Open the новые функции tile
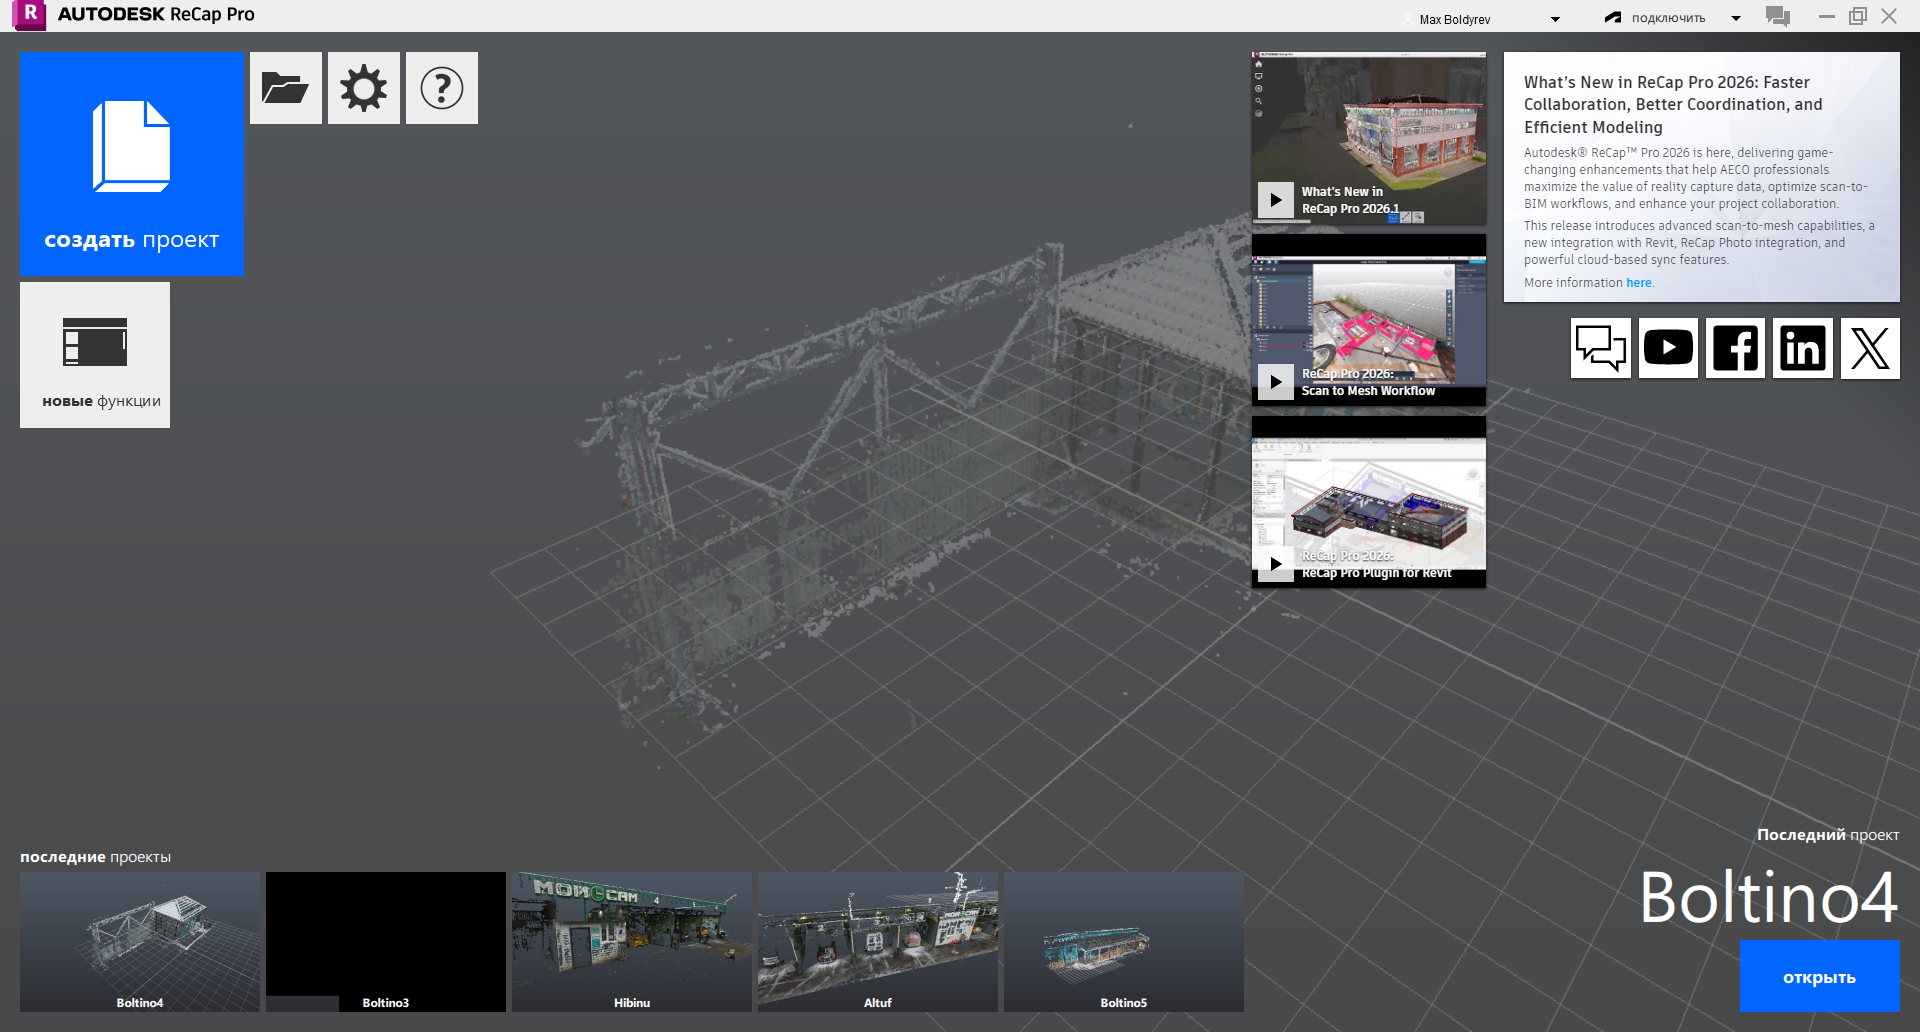1920x1032 pixels. tap(95, 355)
